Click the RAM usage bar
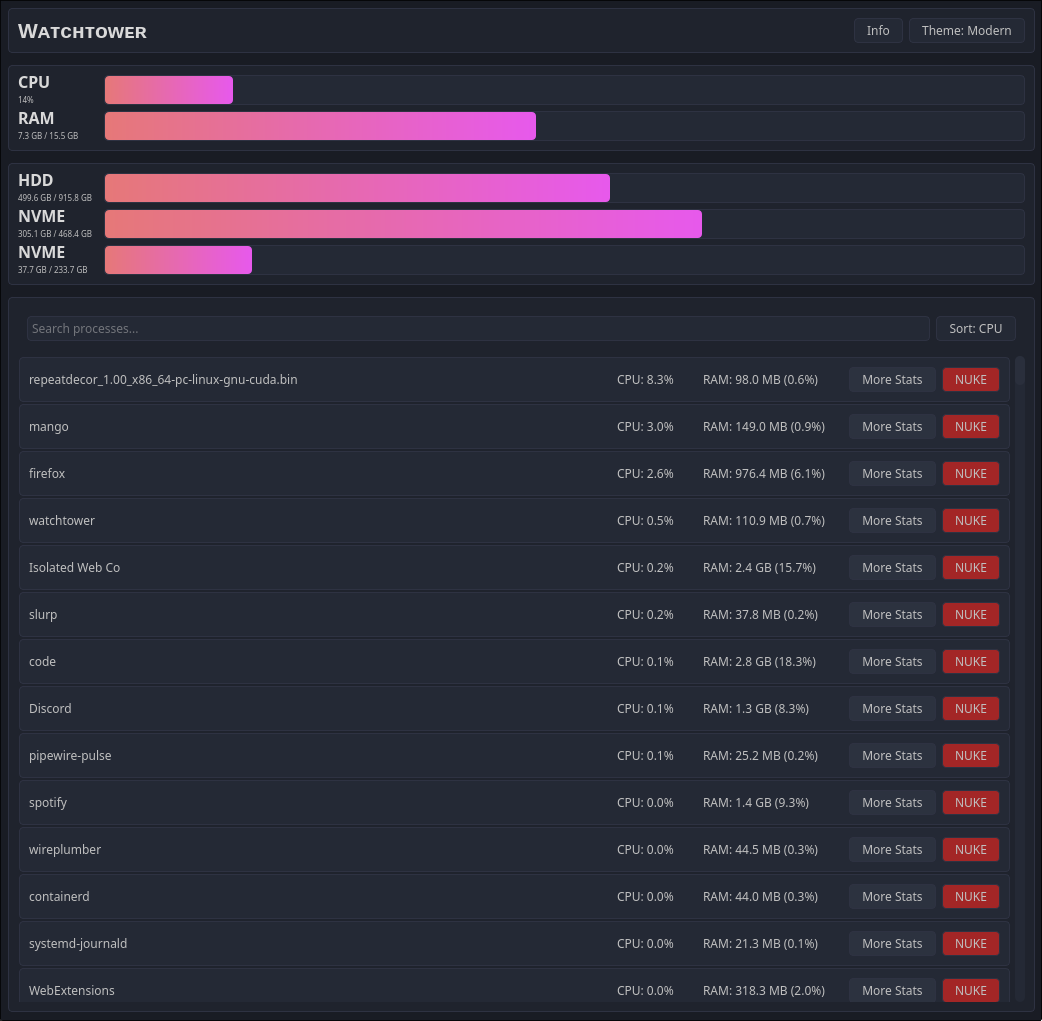1042x1021 pixels. pyautogui.click(x=564, y=126)
